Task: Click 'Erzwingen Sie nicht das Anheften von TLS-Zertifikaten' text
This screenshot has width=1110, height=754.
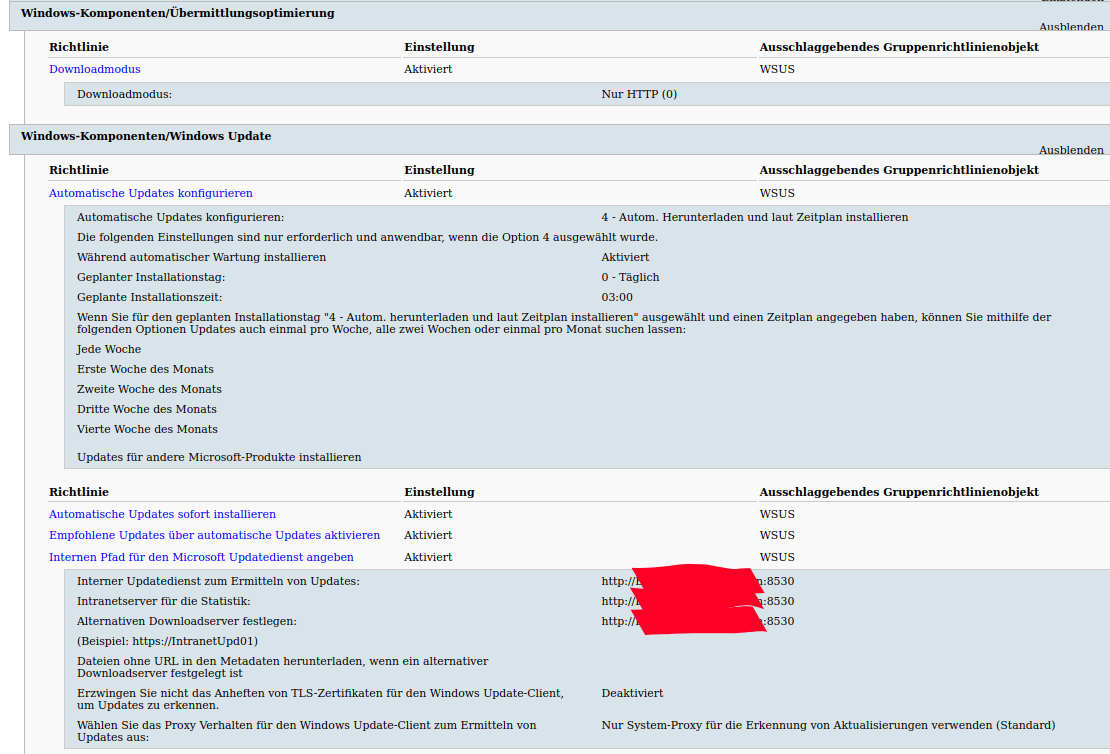Action: pos(321,699)
